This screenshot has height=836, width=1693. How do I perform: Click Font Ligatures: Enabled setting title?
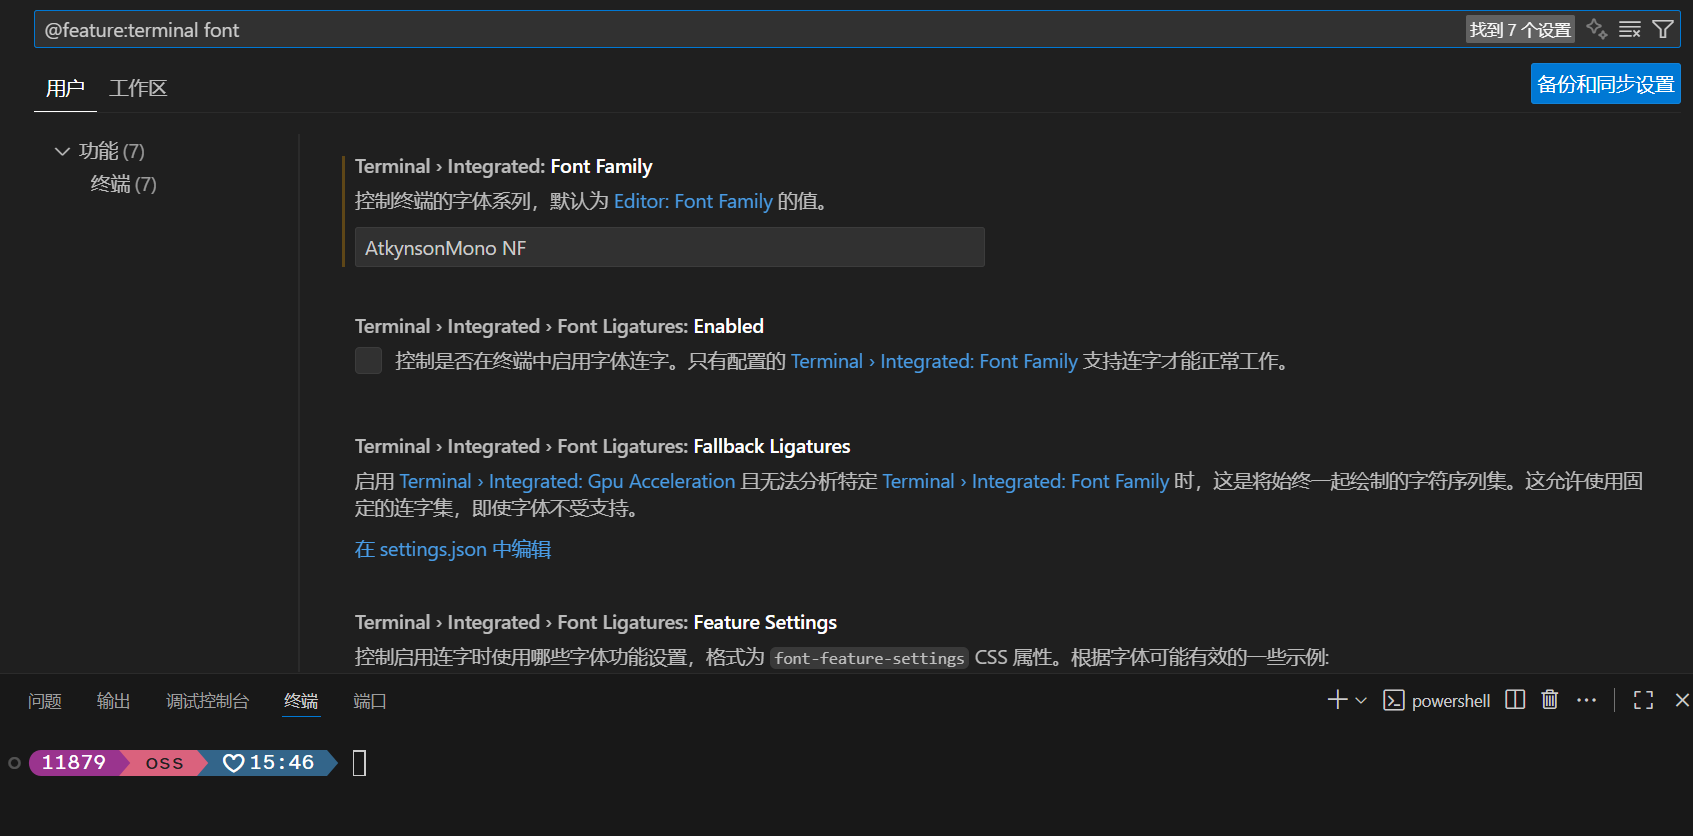click(x=559, y=326)
